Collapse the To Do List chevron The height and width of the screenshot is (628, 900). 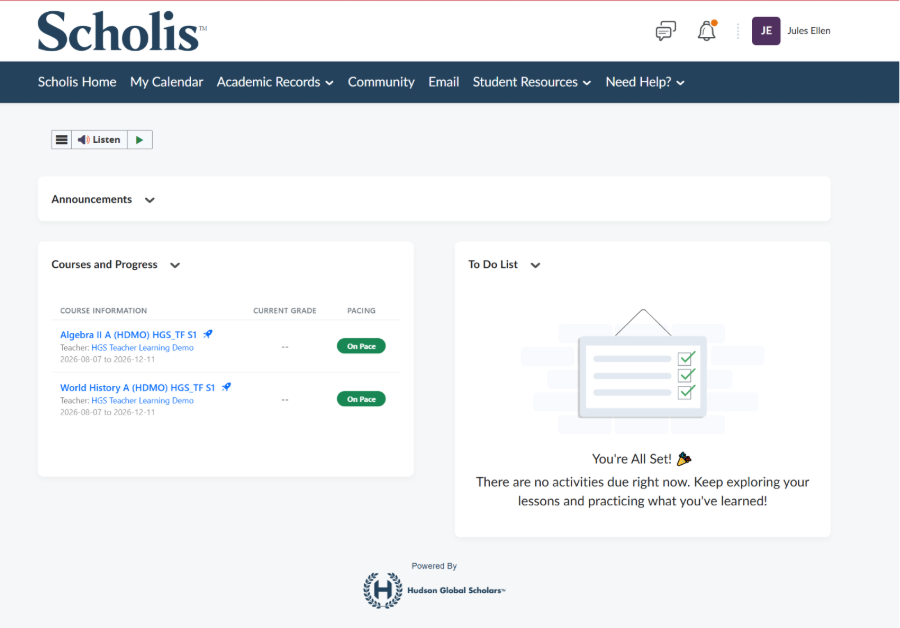click(535, 265)
